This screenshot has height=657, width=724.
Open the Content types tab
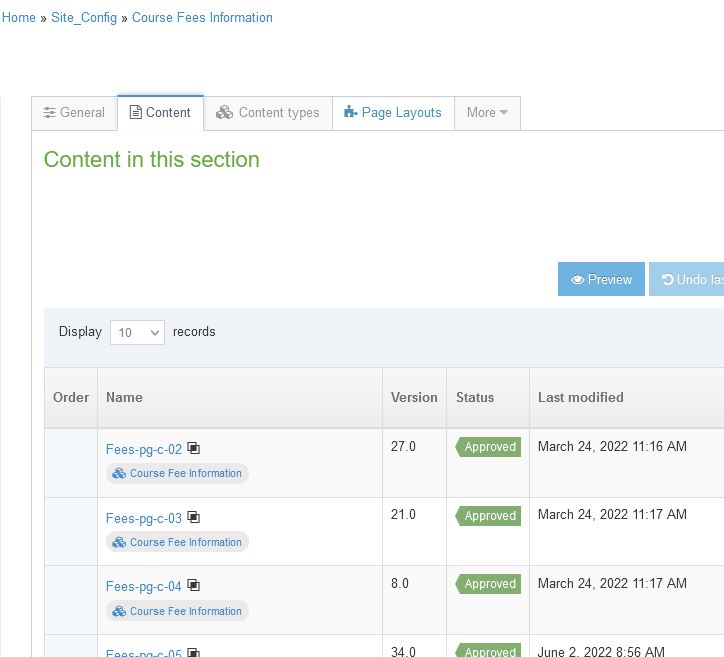pos(268,113)
